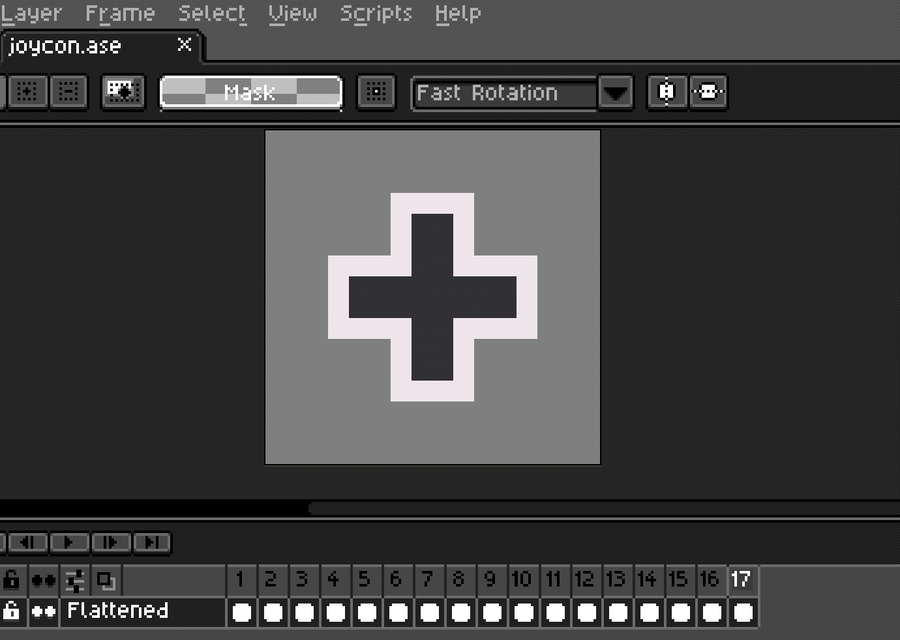Select frame 17 header
This screenshot has width=900, height=640.
click(743, 580)
